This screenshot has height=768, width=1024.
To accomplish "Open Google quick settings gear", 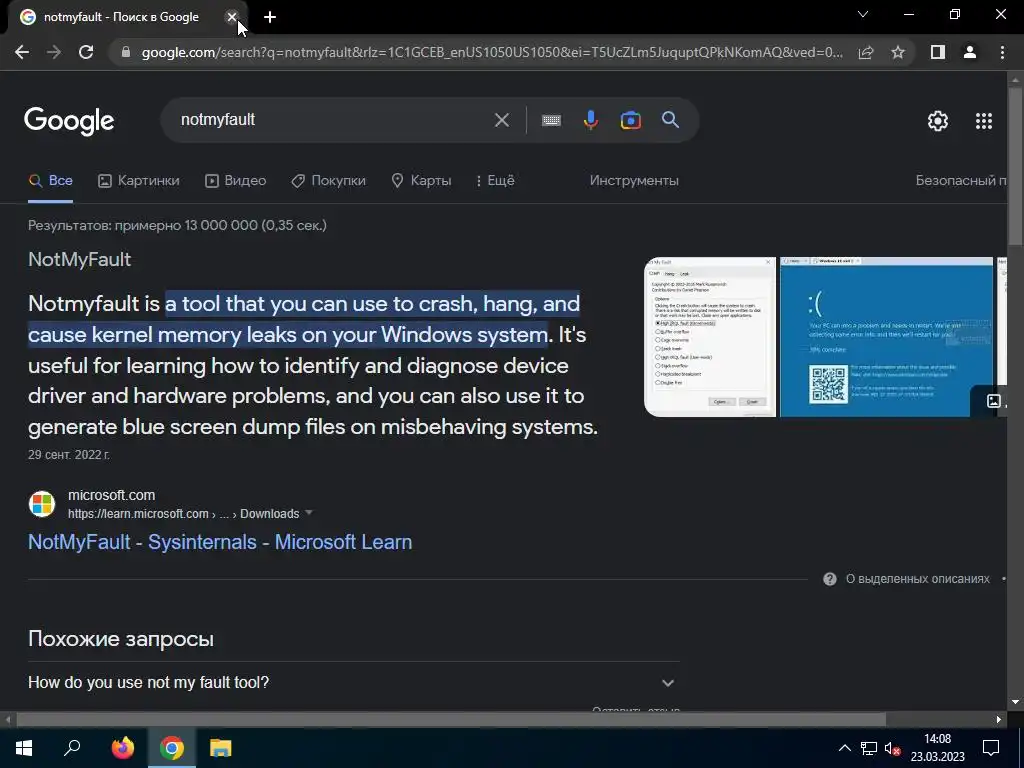I will (938, 121).
